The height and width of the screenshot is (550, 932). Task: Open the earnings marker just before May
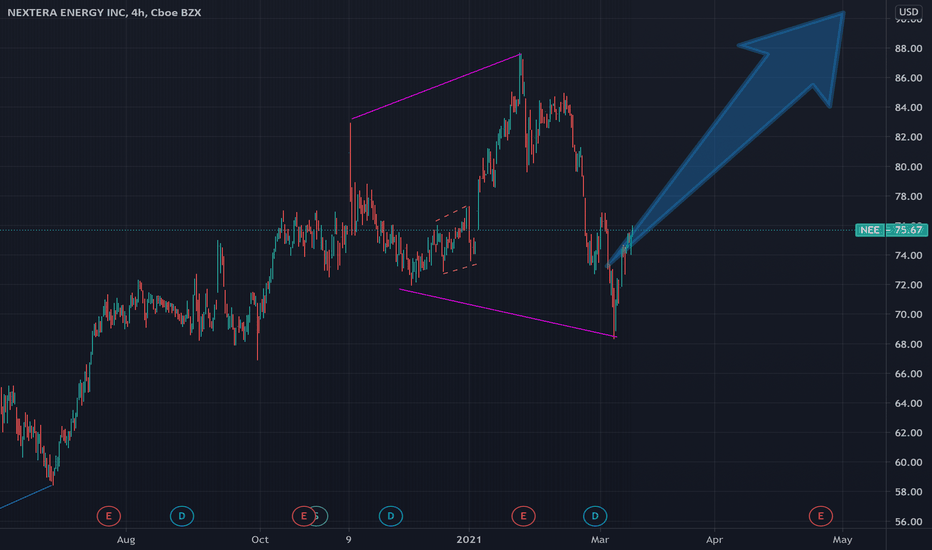click(x=821, y=516)
